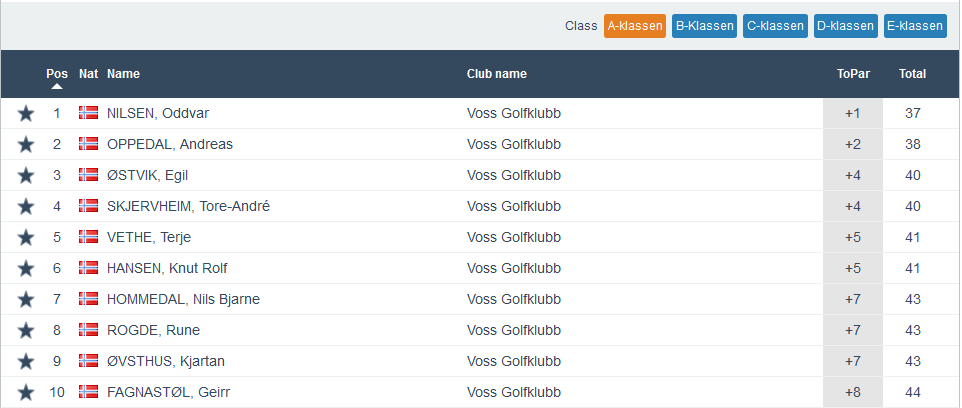View E-klassen class results

point(915,26)
